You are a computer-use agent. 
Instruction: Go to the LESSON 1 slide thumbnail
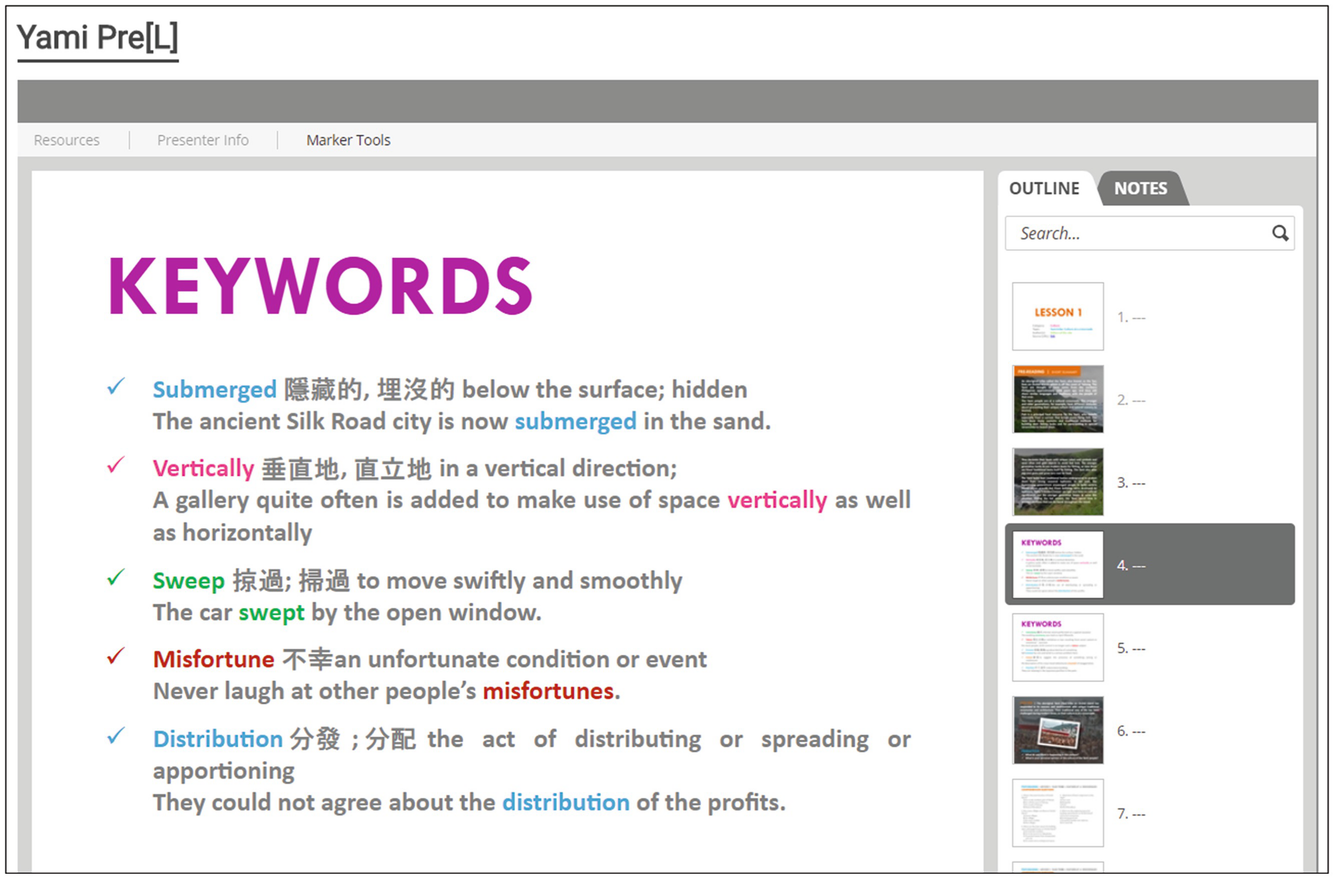[x=1058, y=317]
